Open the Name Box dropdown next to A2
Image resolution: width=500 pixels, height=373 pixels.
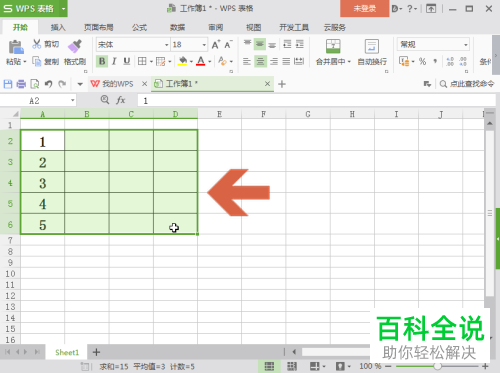72,100
